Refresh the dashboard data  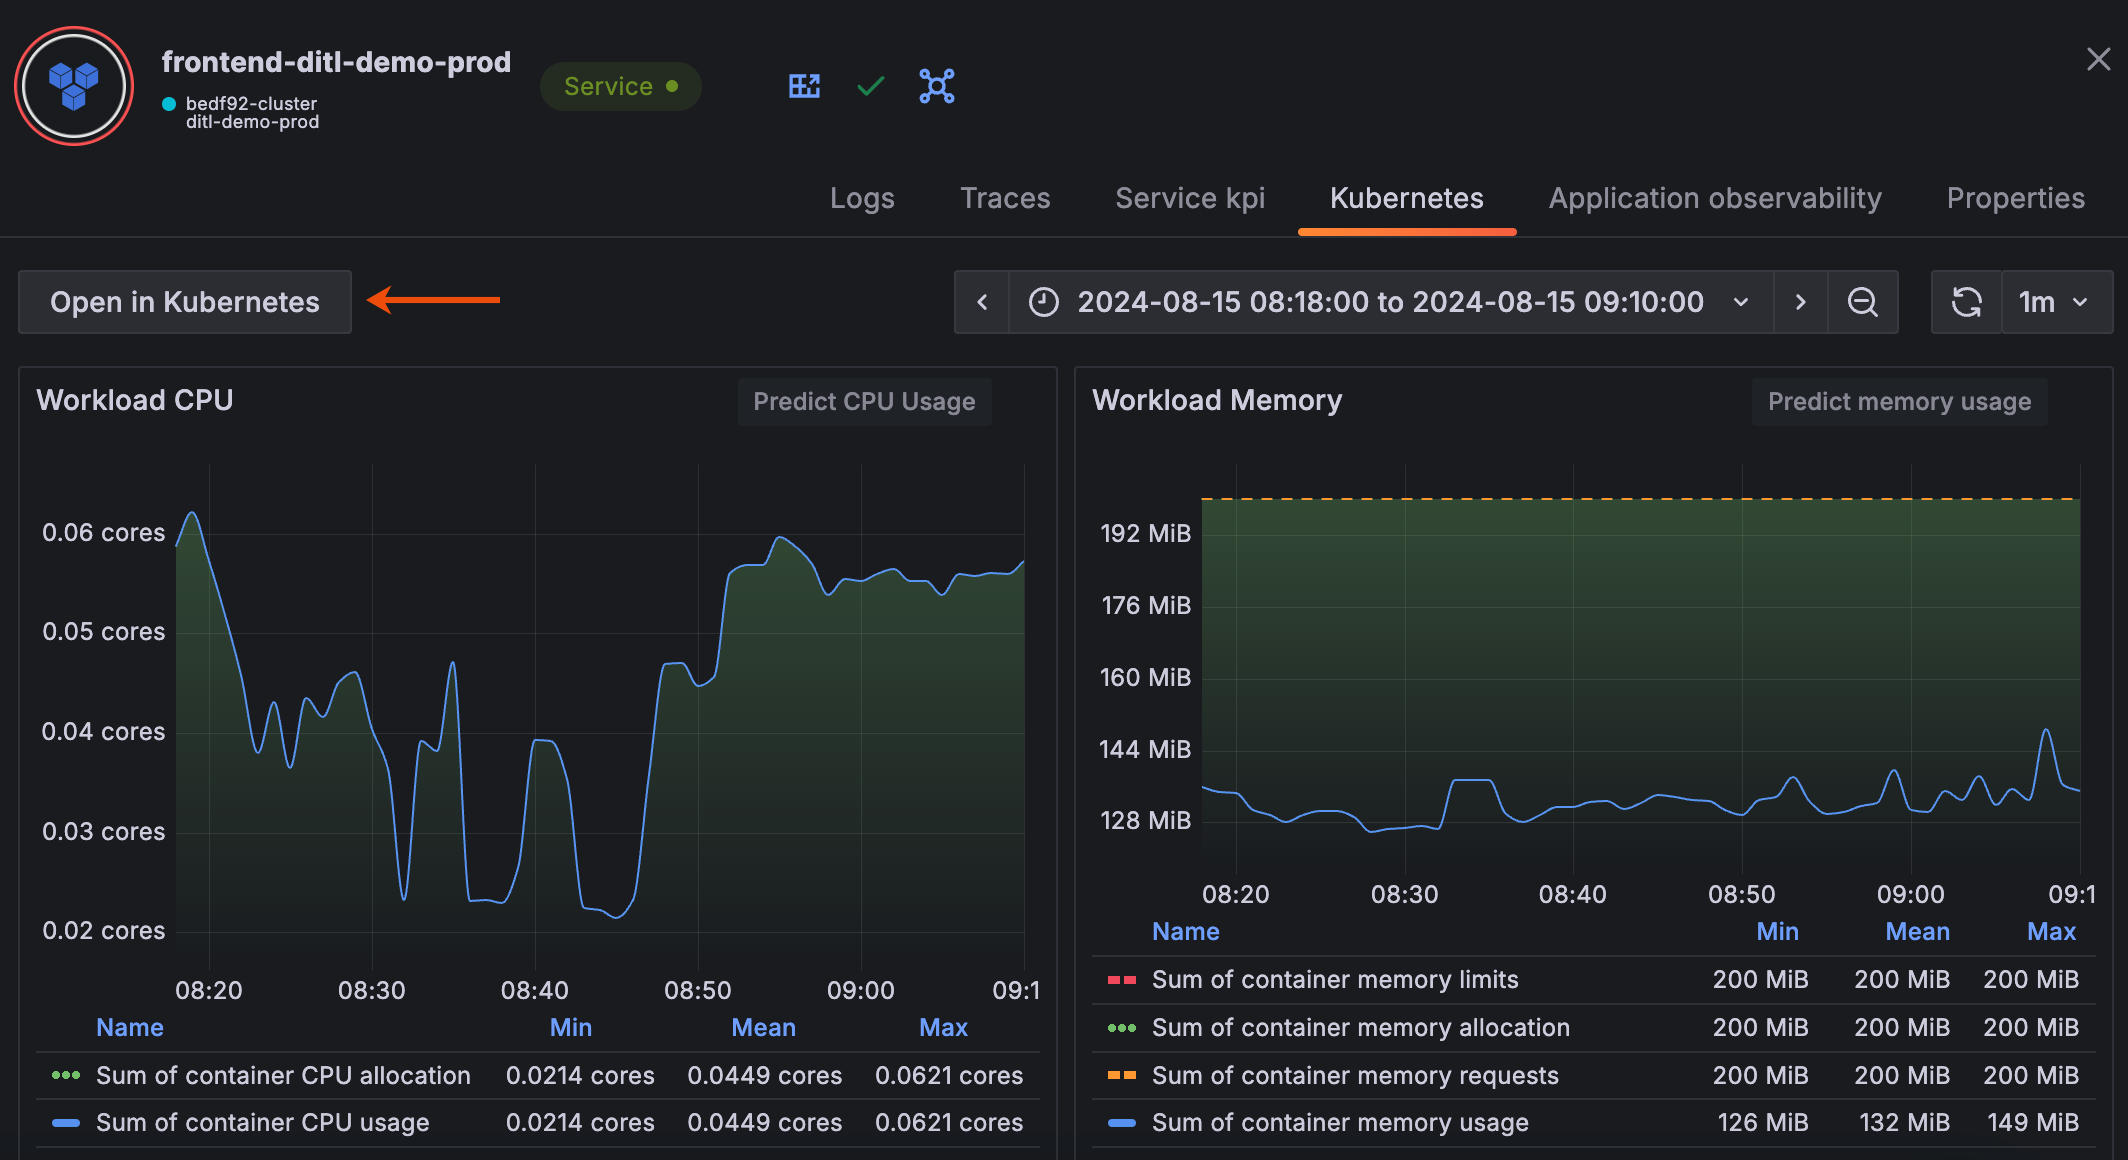point(1966,301)
